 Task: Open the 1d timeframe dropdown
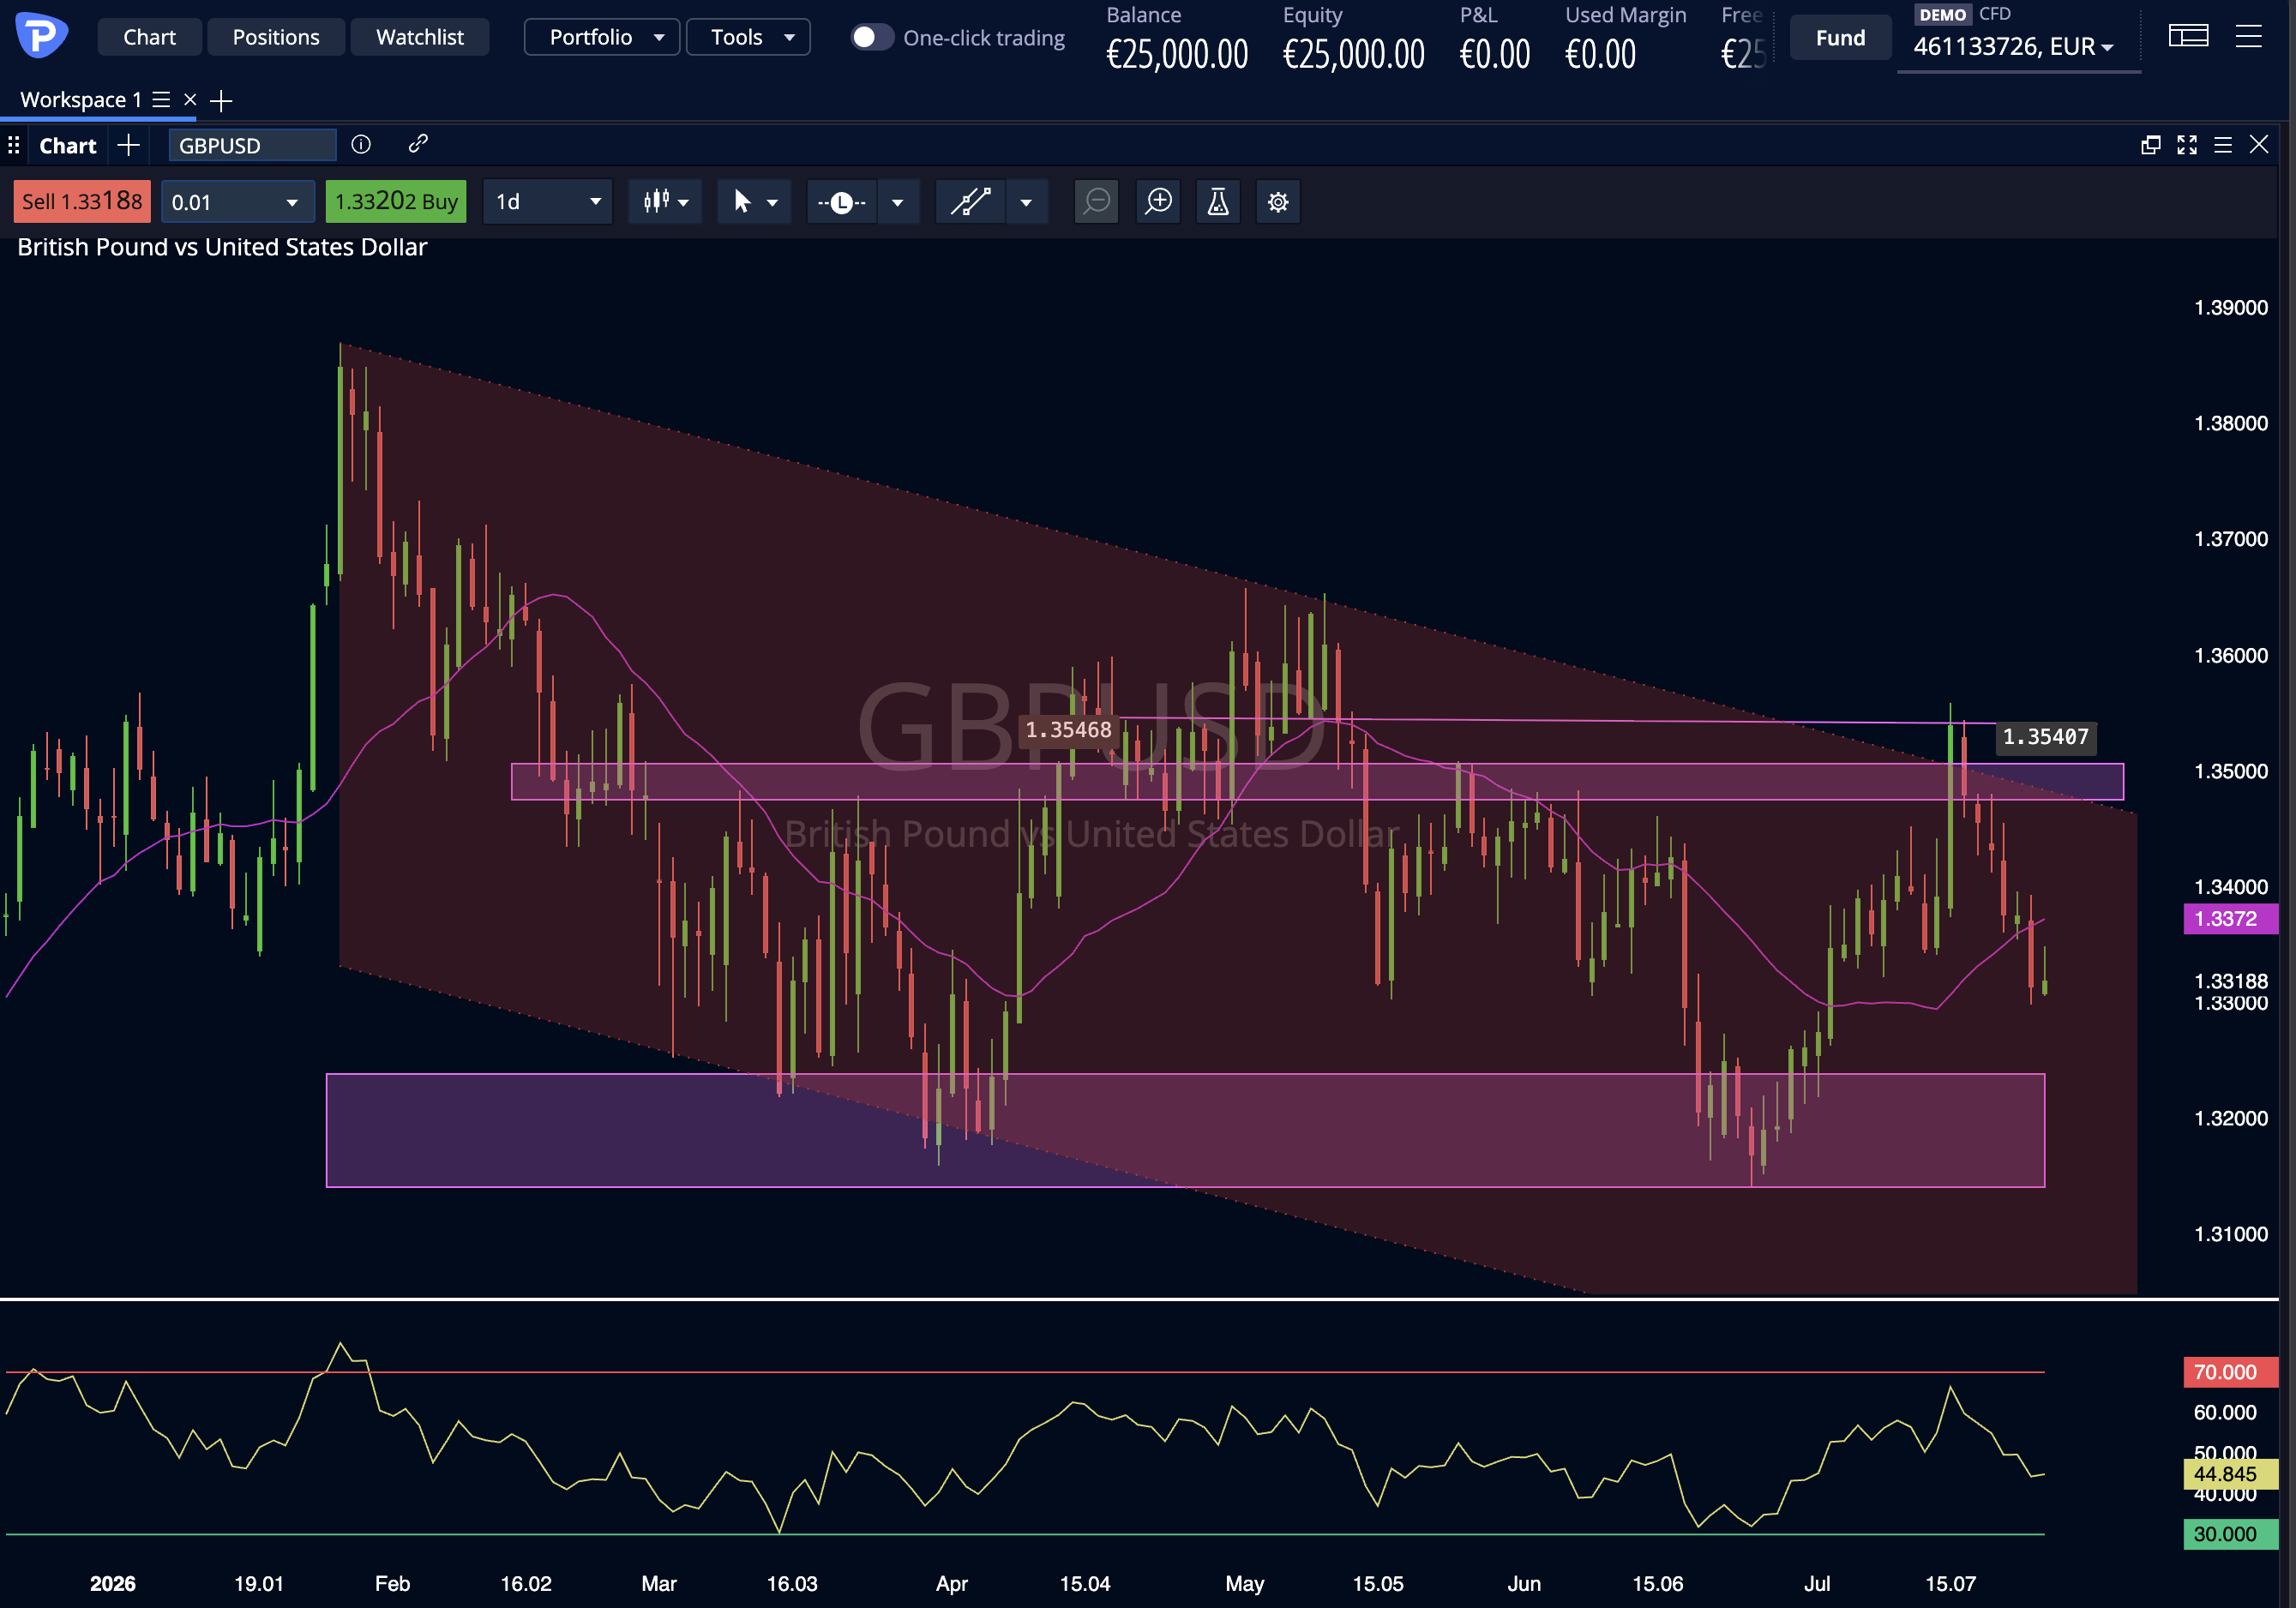coord(547,202)
